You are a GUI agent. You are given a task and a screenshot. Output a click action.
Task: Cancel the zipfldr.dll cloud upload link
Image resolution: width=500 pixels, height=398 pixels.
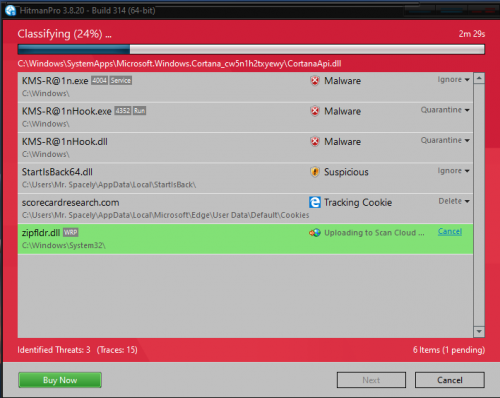450,231
